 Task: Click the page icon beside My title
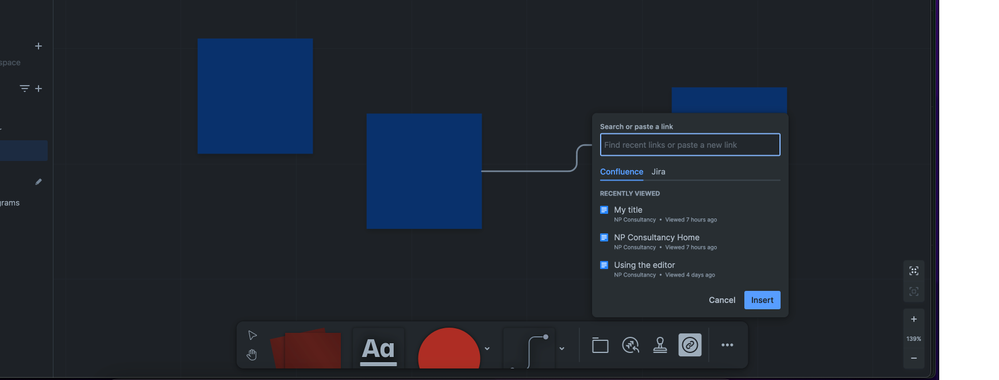point(604,210)
